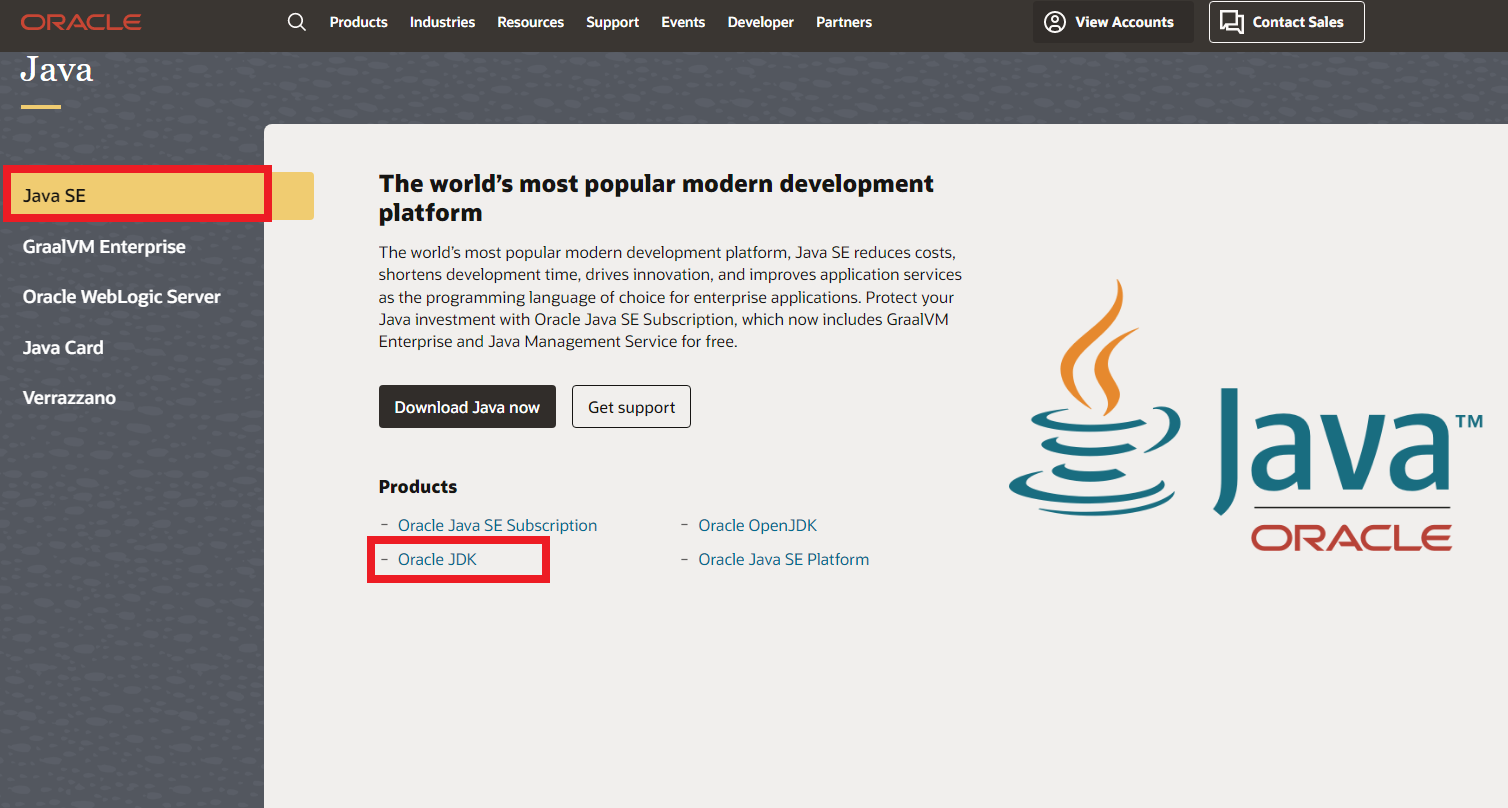
Task: Open the Oracle JDK link
Action: pyautogui.click(x=437, y=559)
